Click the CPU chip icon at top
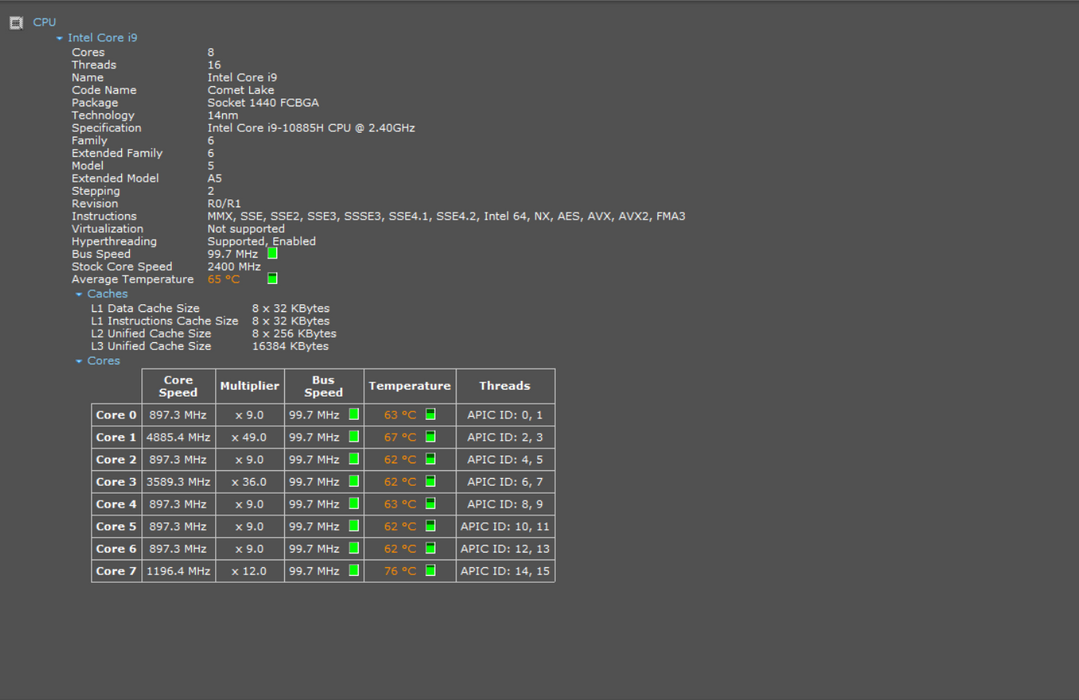The image size is (1079, 700). click(x=16, y=23)
